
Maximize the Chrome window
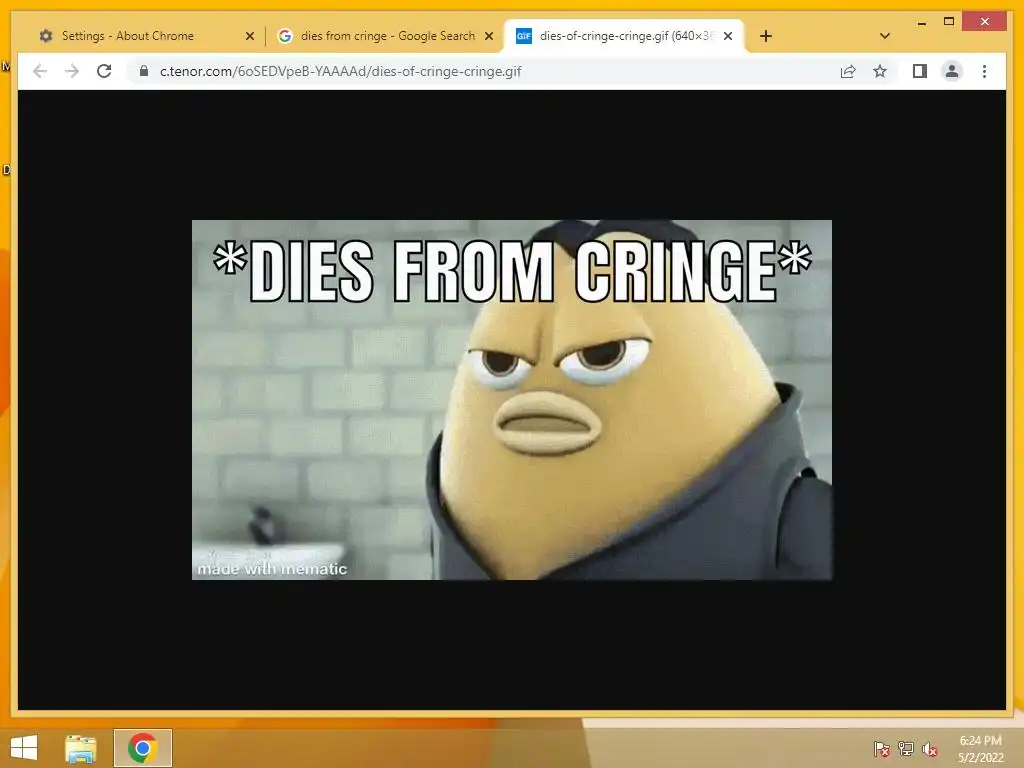(x=949, y=22)
